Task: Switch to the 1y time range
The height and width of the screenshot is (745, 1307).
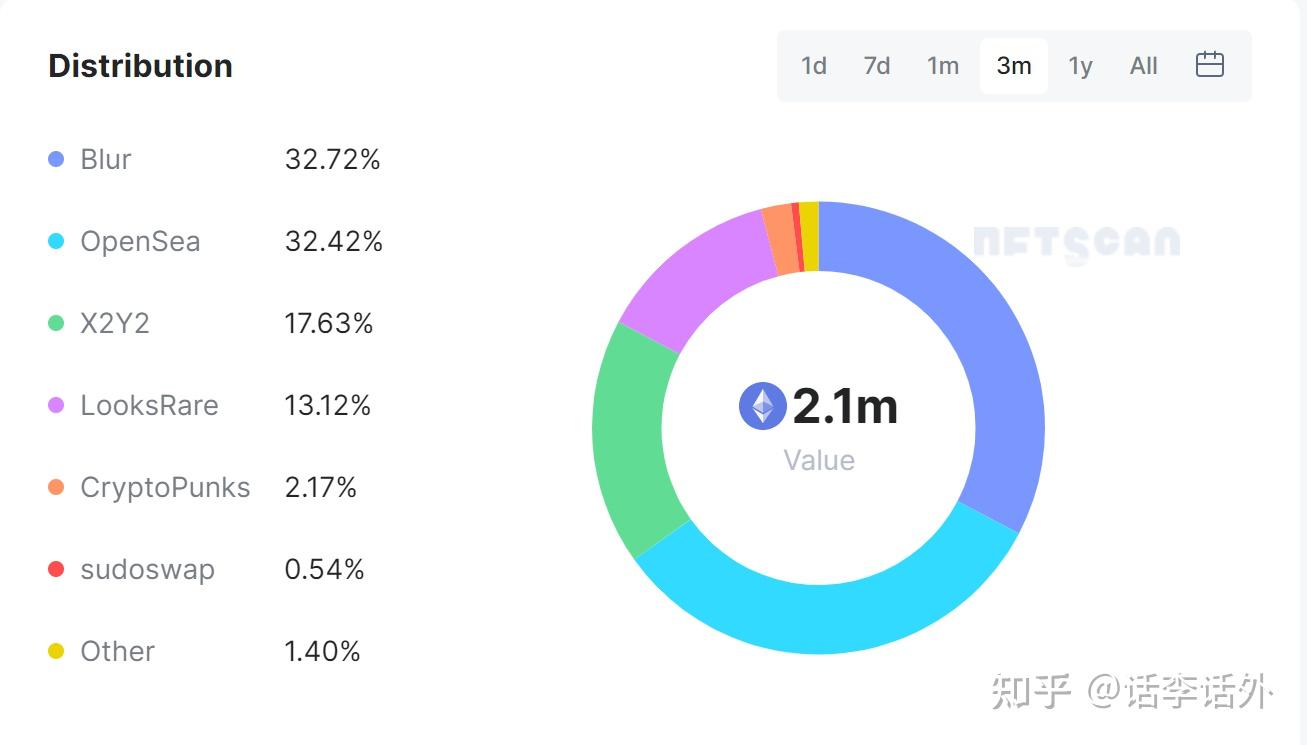Action: click(1080, 66)
